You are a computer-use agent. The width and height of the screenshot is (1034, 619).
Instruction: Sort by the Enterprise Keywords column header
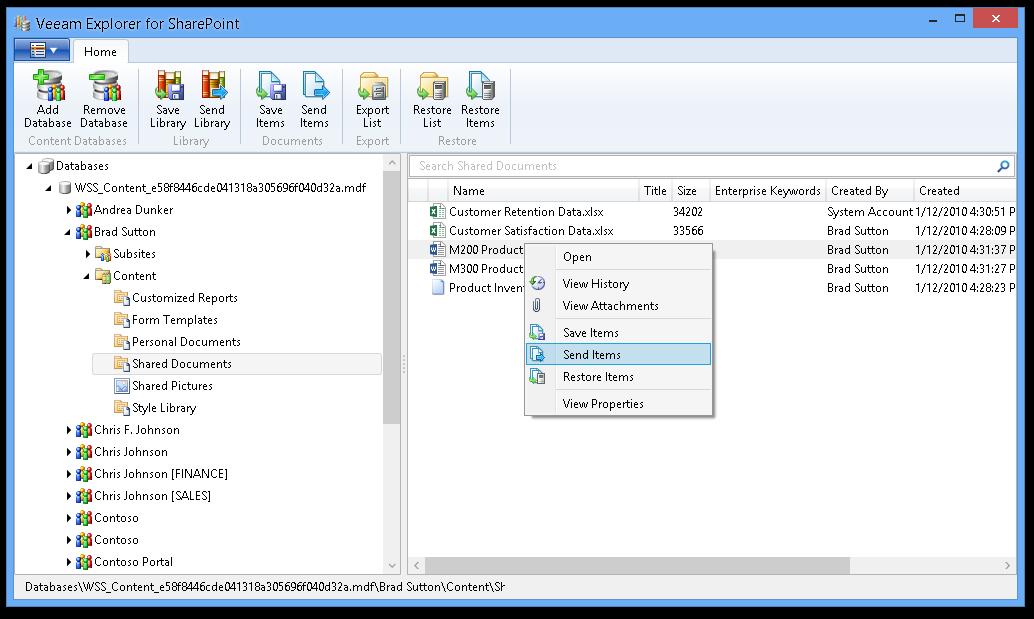coord(768,191)
